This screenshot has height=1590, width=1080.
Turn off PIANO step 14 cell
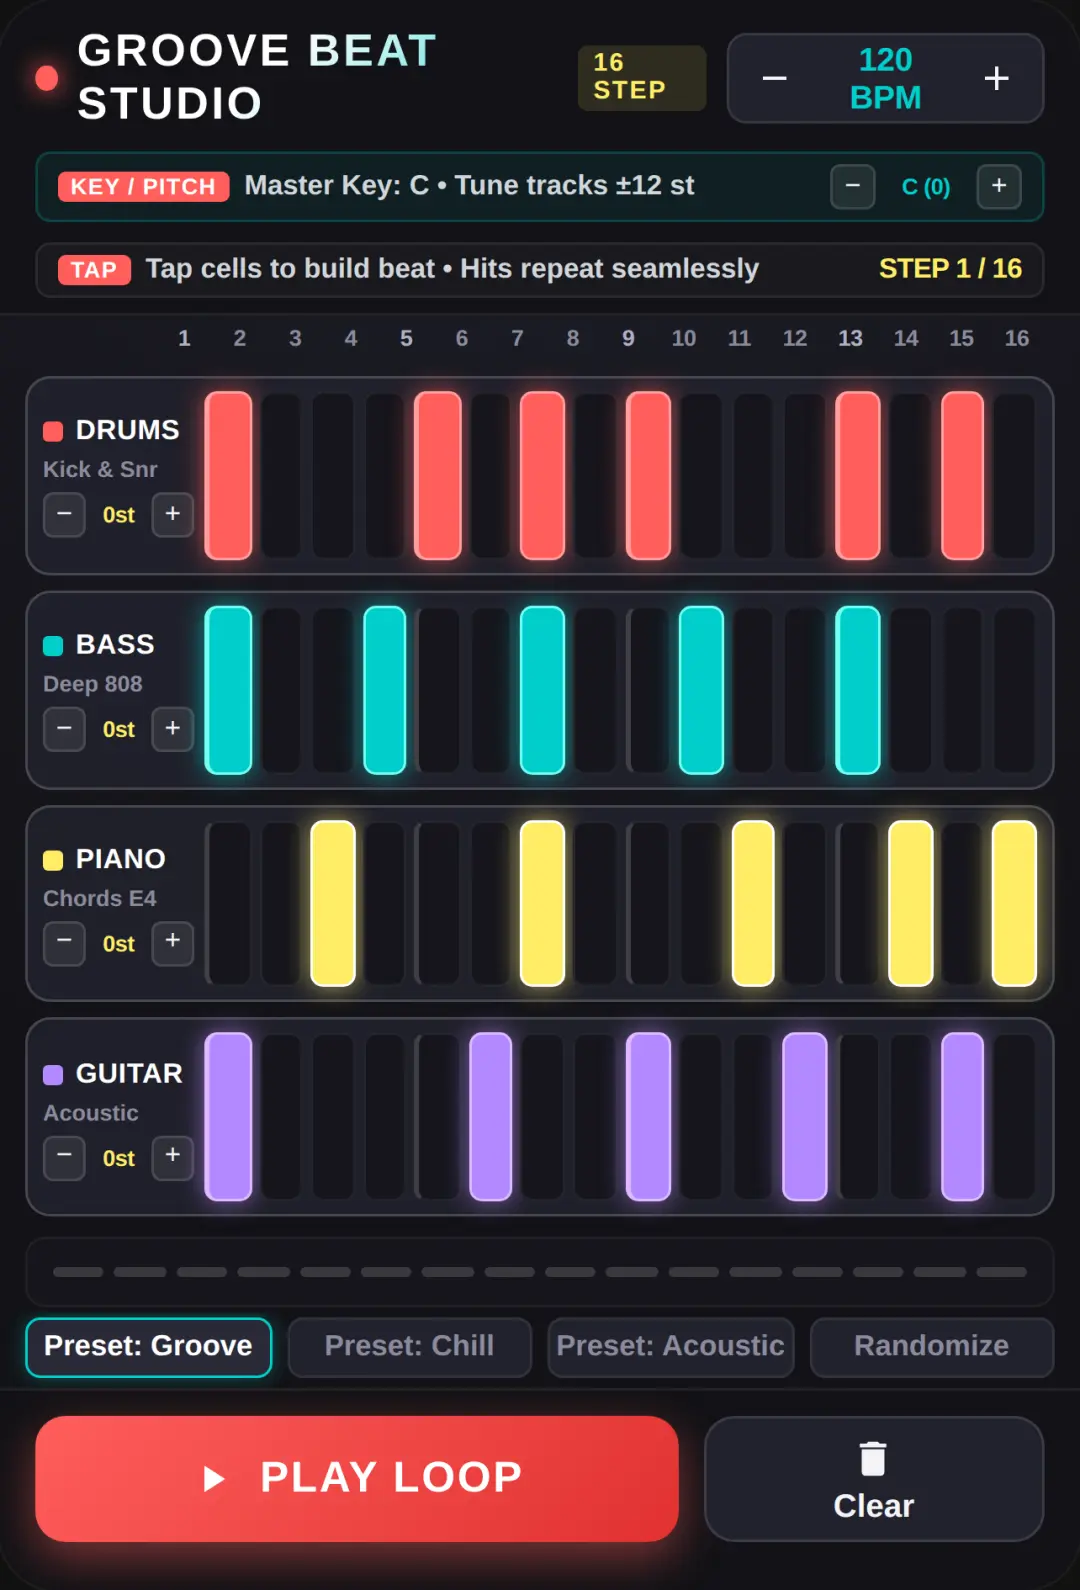(x=911, y=904)
